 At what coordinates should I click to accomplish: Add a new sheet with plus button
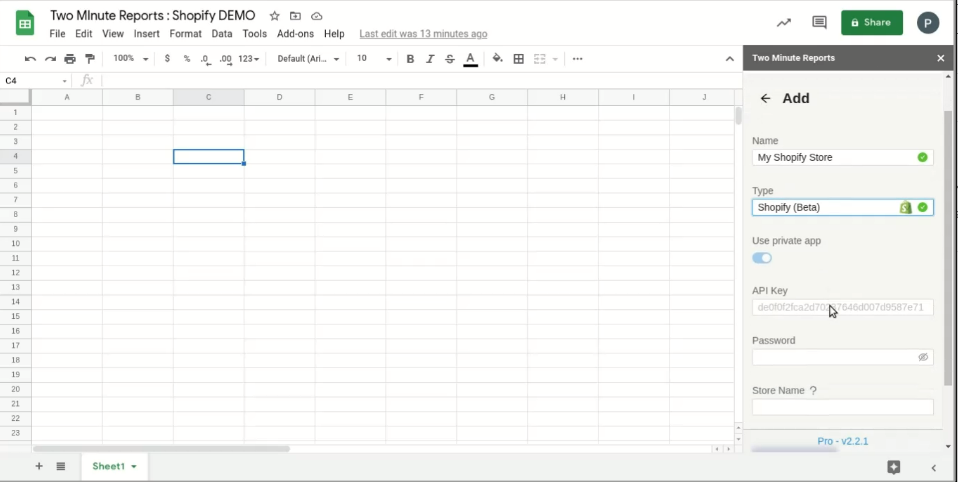[38, 466]
